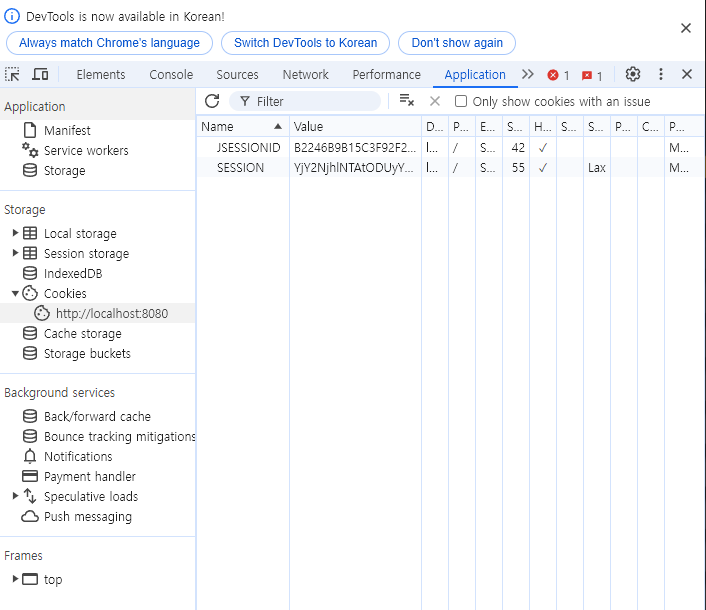Click the Lax SameSite cell
Screen dimensions: 706x610
pos(597,168)
